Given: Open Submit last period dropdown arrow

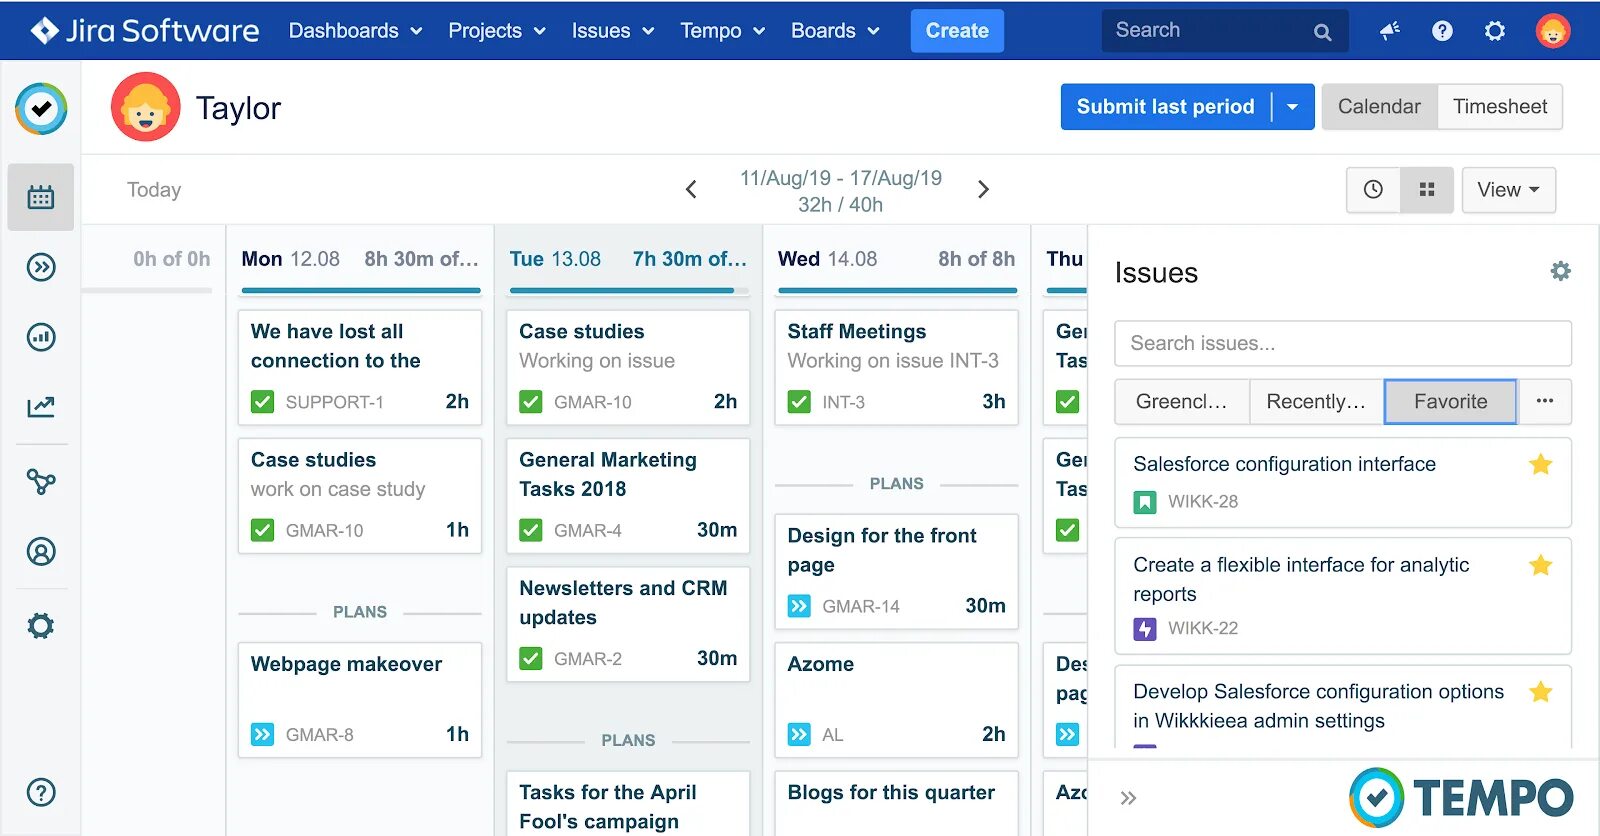Looking at the screenshot, I should pyautogui.click(x=1293, y=107).
